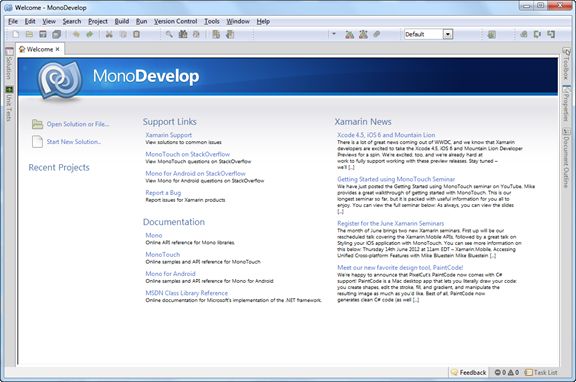Open the Unit Tests pad in left sidebar
Screen dimensions: 576x382
point(9,104)
